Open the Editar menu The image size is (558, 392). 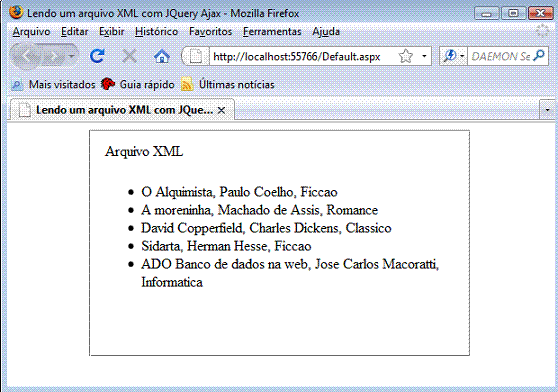pos(74,32)
